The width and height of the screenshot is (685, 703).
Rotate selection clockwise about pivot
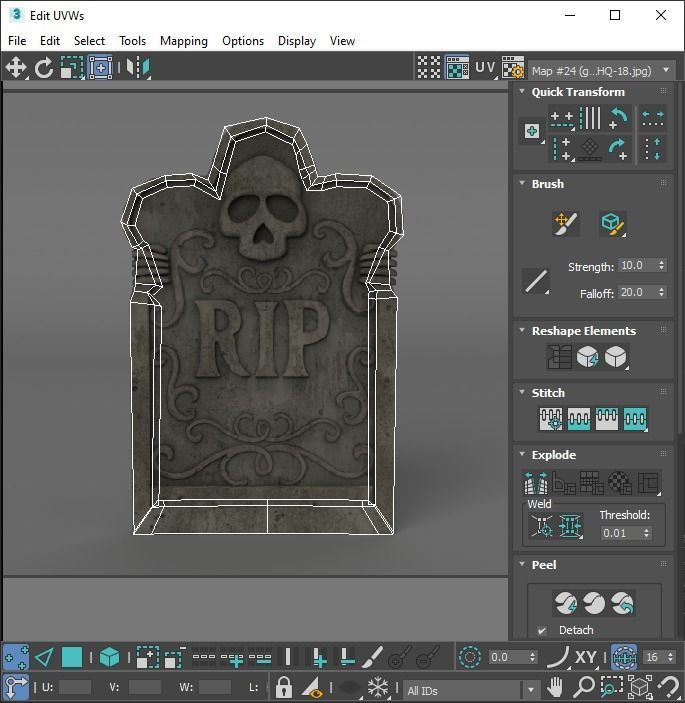click(618, 149)
